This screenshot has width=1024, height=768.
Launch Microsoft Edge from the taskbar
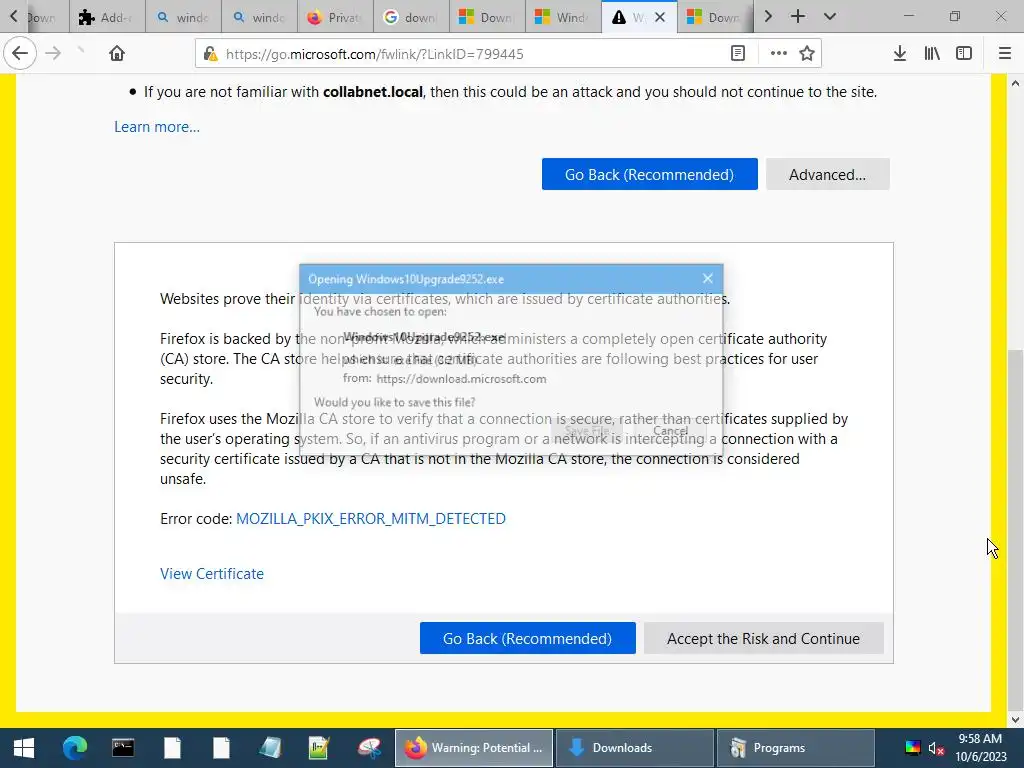[x=74, y=748]
